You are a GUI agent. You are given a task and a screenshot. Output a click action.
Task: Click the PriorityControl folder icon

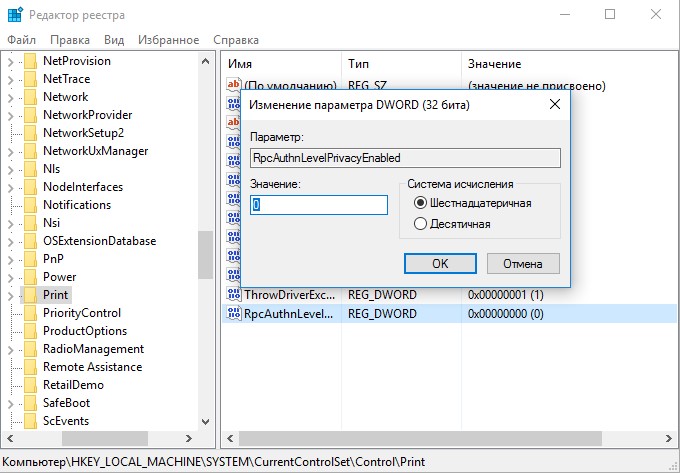[x=30, y=313]
